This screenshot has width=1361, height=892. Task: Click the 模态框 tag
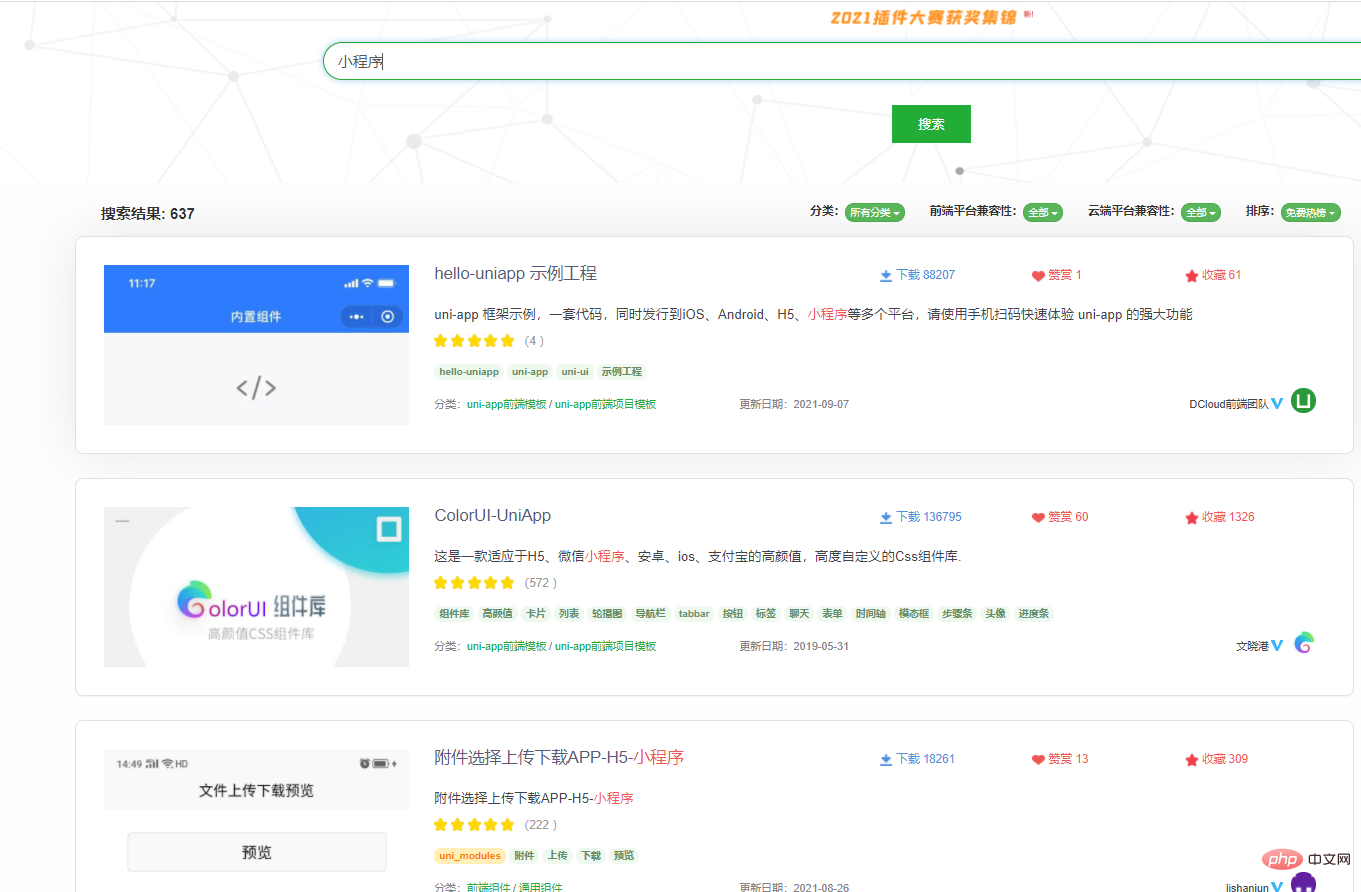click(x=914, y=614)
